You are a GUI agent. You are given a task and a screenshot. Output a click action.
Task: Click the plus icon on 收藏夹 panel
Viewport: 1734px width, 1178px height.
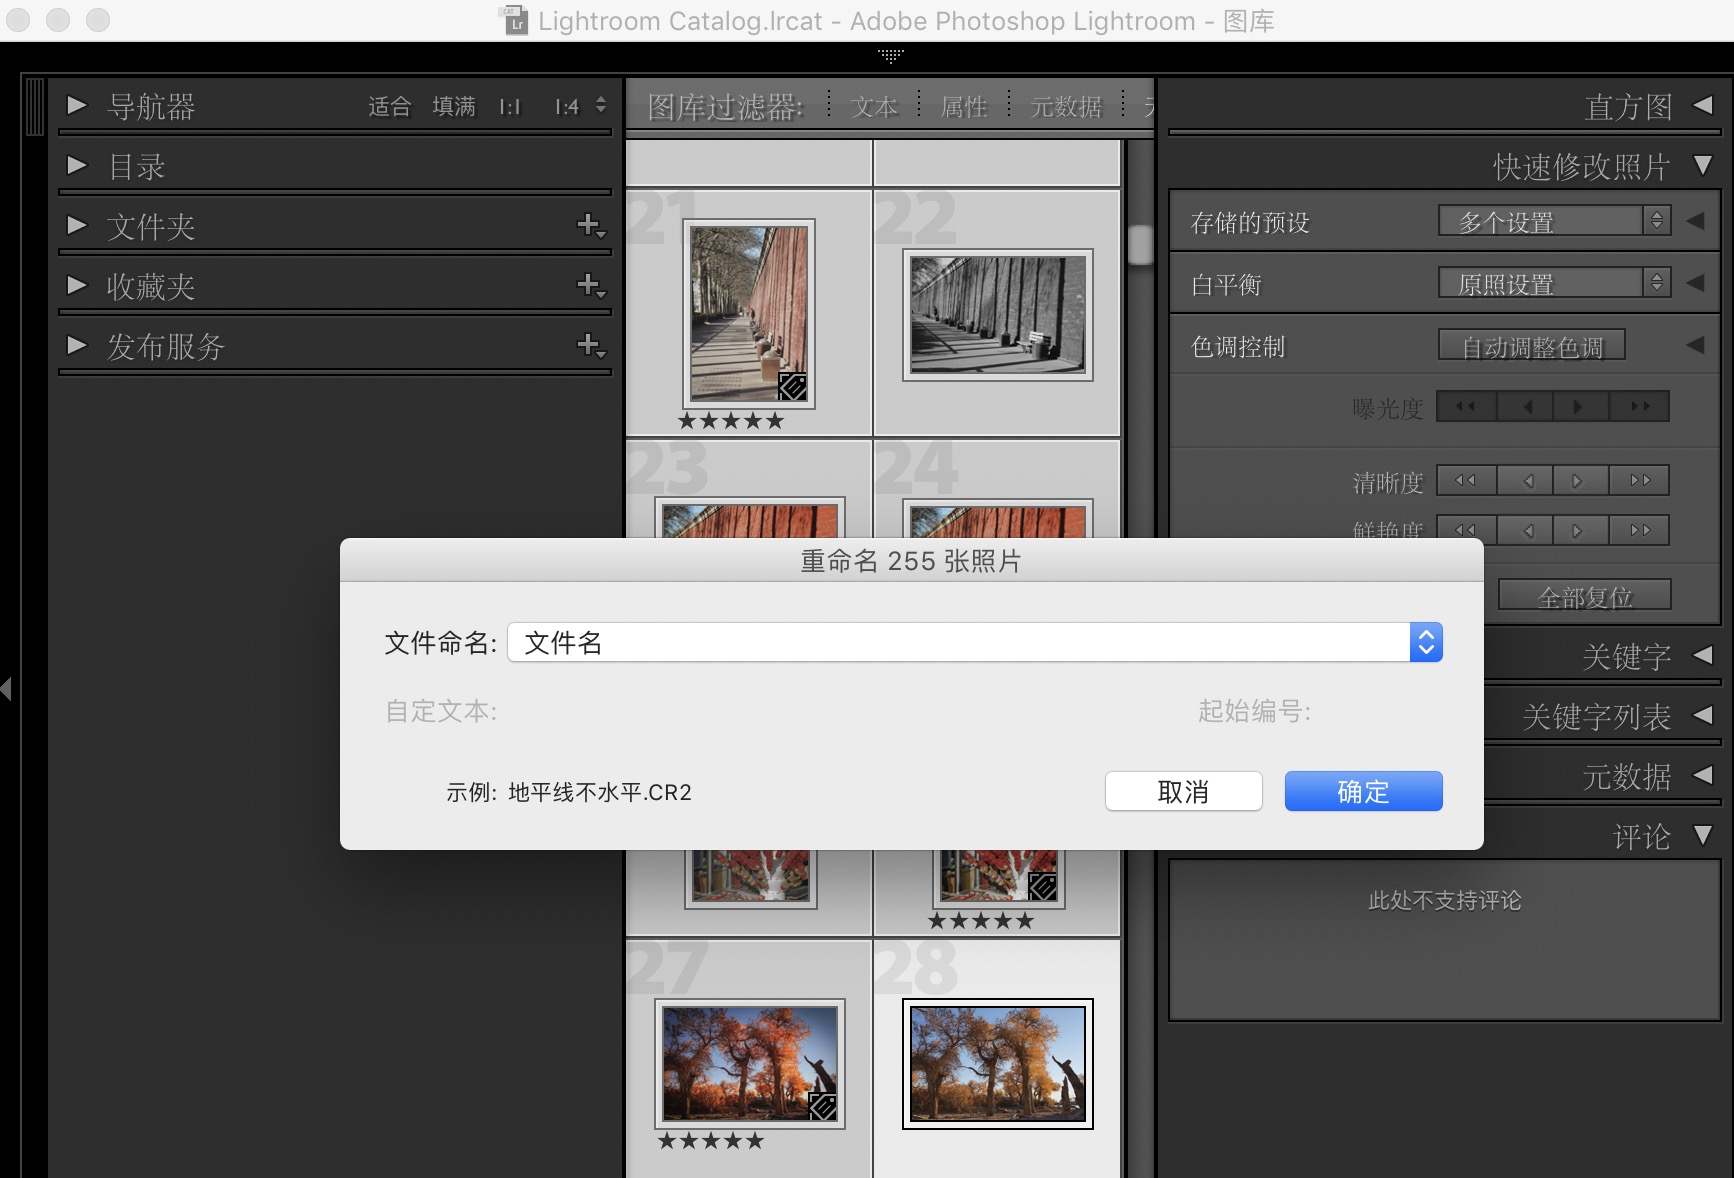pyautogui.click(x=591, y=286)
